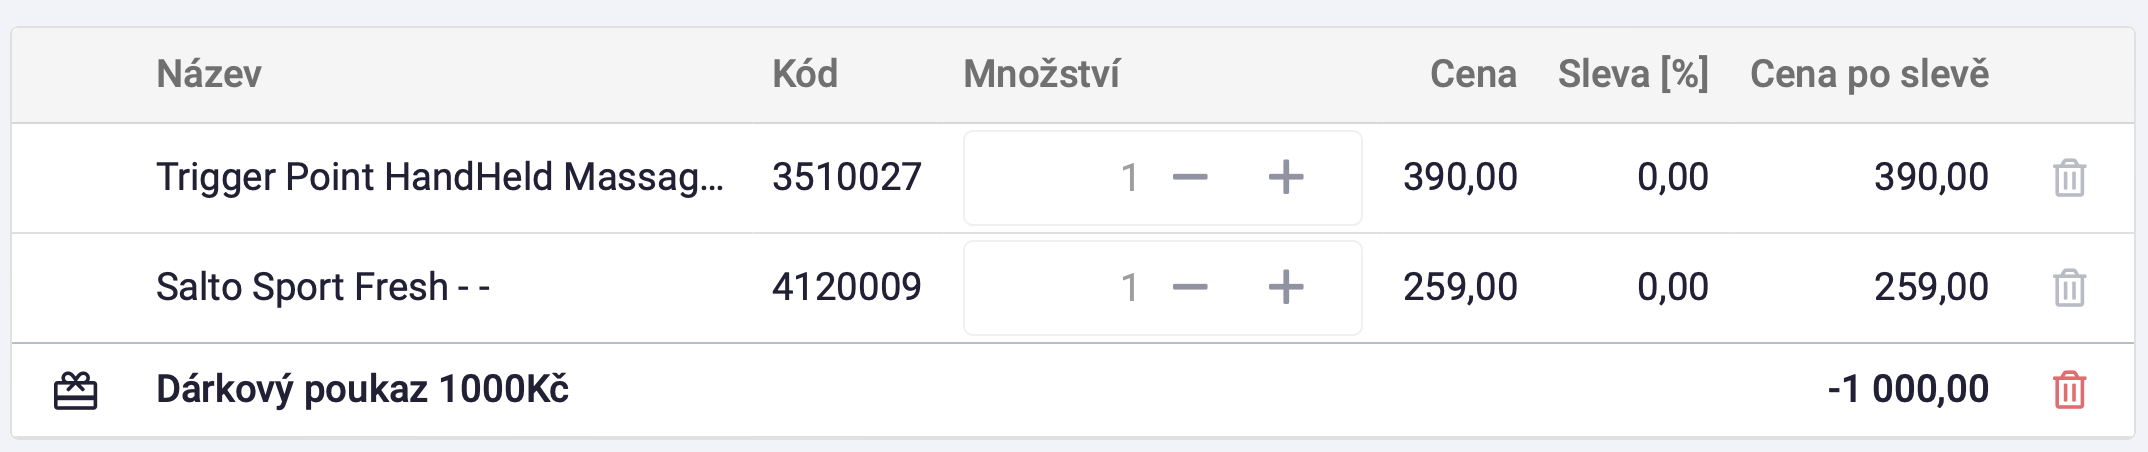Delete the Salto Sport Fresh row
Viewport: 2148px width, 452px height.
click(x=2069, y=288)
